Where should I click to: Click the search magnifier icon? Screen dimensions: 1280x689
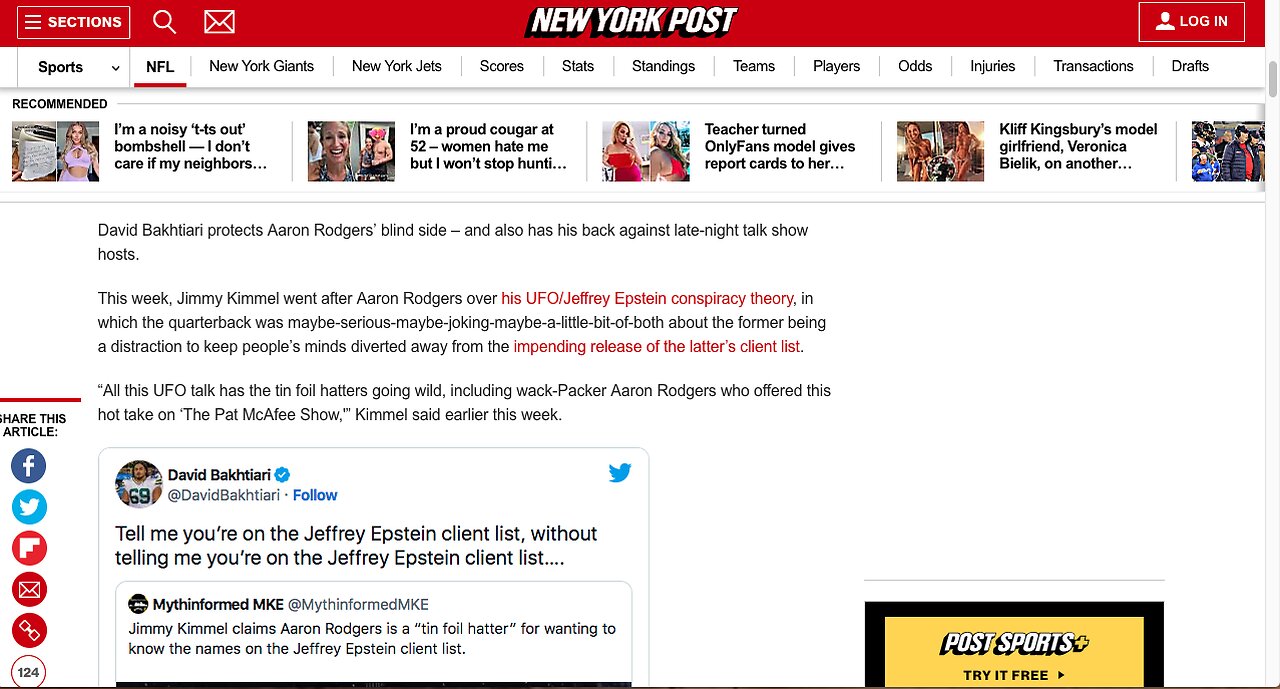pos(164,21)
